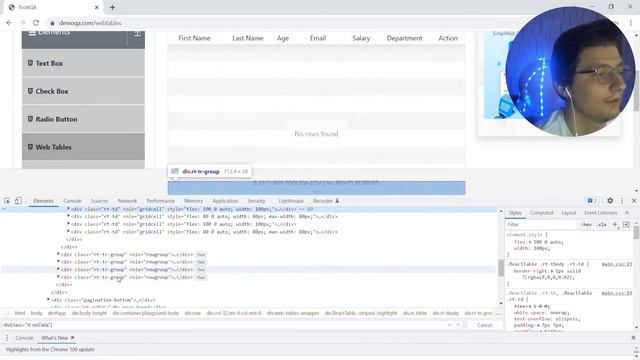
Task: Select div.web-tables-wrapper breadcrumb
Action: [x=293, y=313]
